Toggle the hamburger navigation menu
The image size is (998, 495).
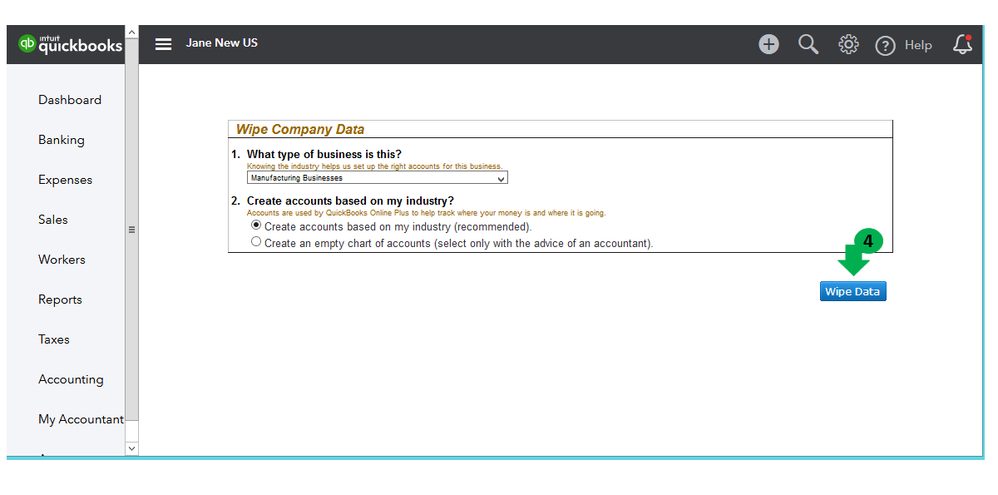pos(164,44)
